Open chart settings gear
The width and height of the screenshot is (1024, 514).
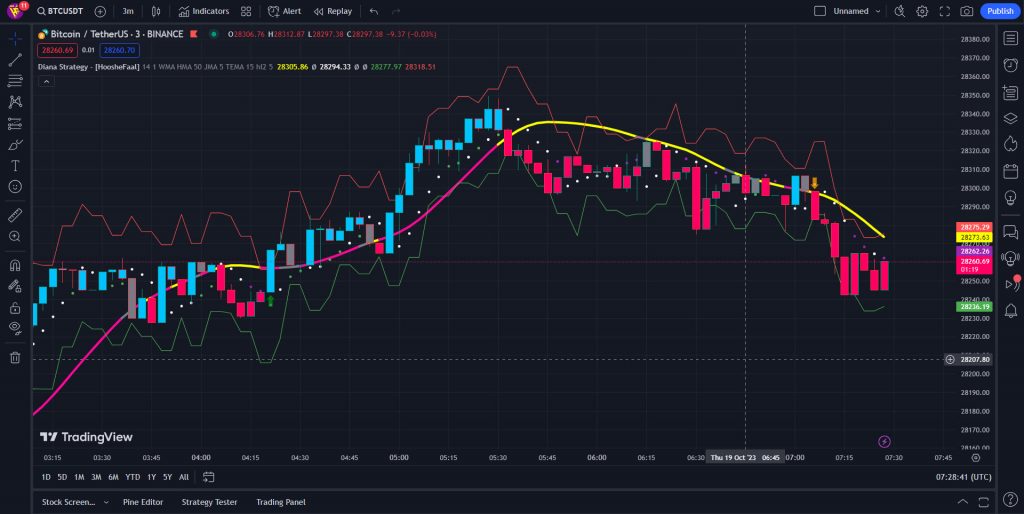click(x=922, y=11)
